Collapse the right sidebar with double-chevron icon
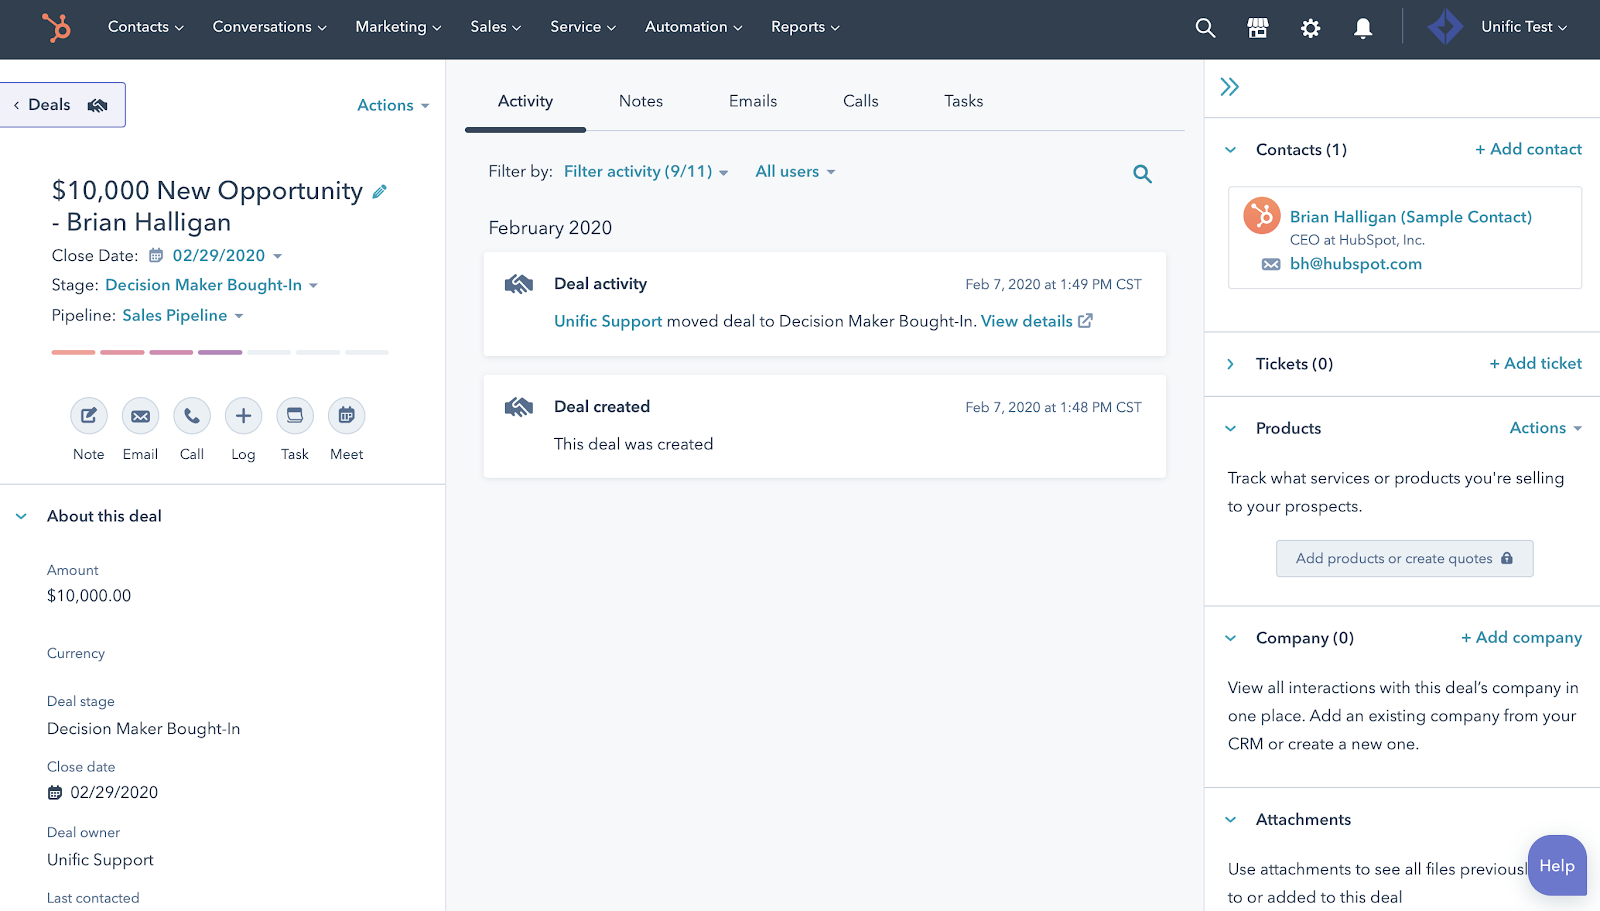The height and width of the screenshot is (911, 1600). 1230,87
